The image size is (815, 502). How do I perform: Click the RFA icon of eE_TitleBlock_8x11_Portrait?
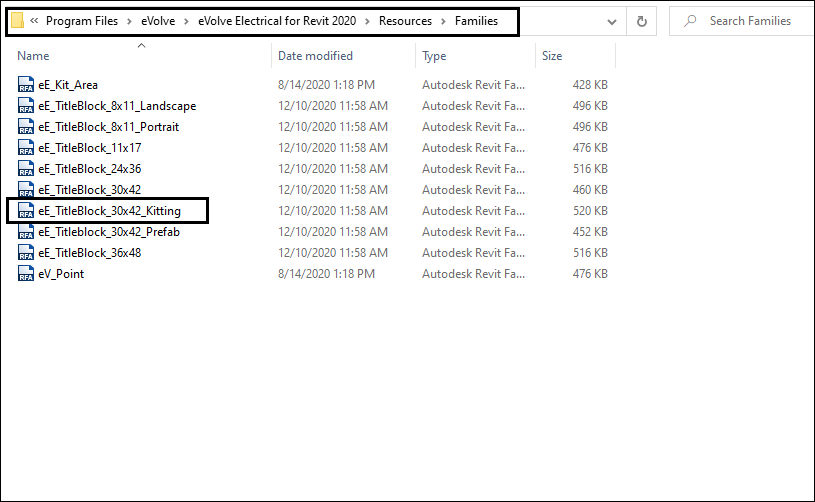(25, 126)
